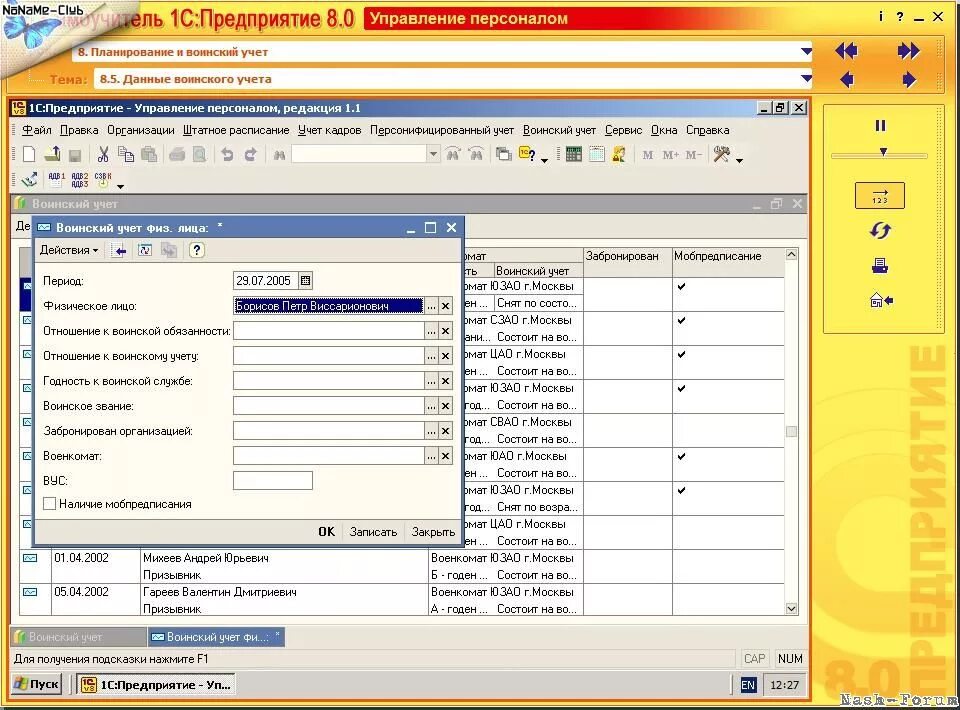Image resolution: width=960 pixels, height=710 pixels.
Task: Open the Файл menu
Action: [x=37, y=130]
